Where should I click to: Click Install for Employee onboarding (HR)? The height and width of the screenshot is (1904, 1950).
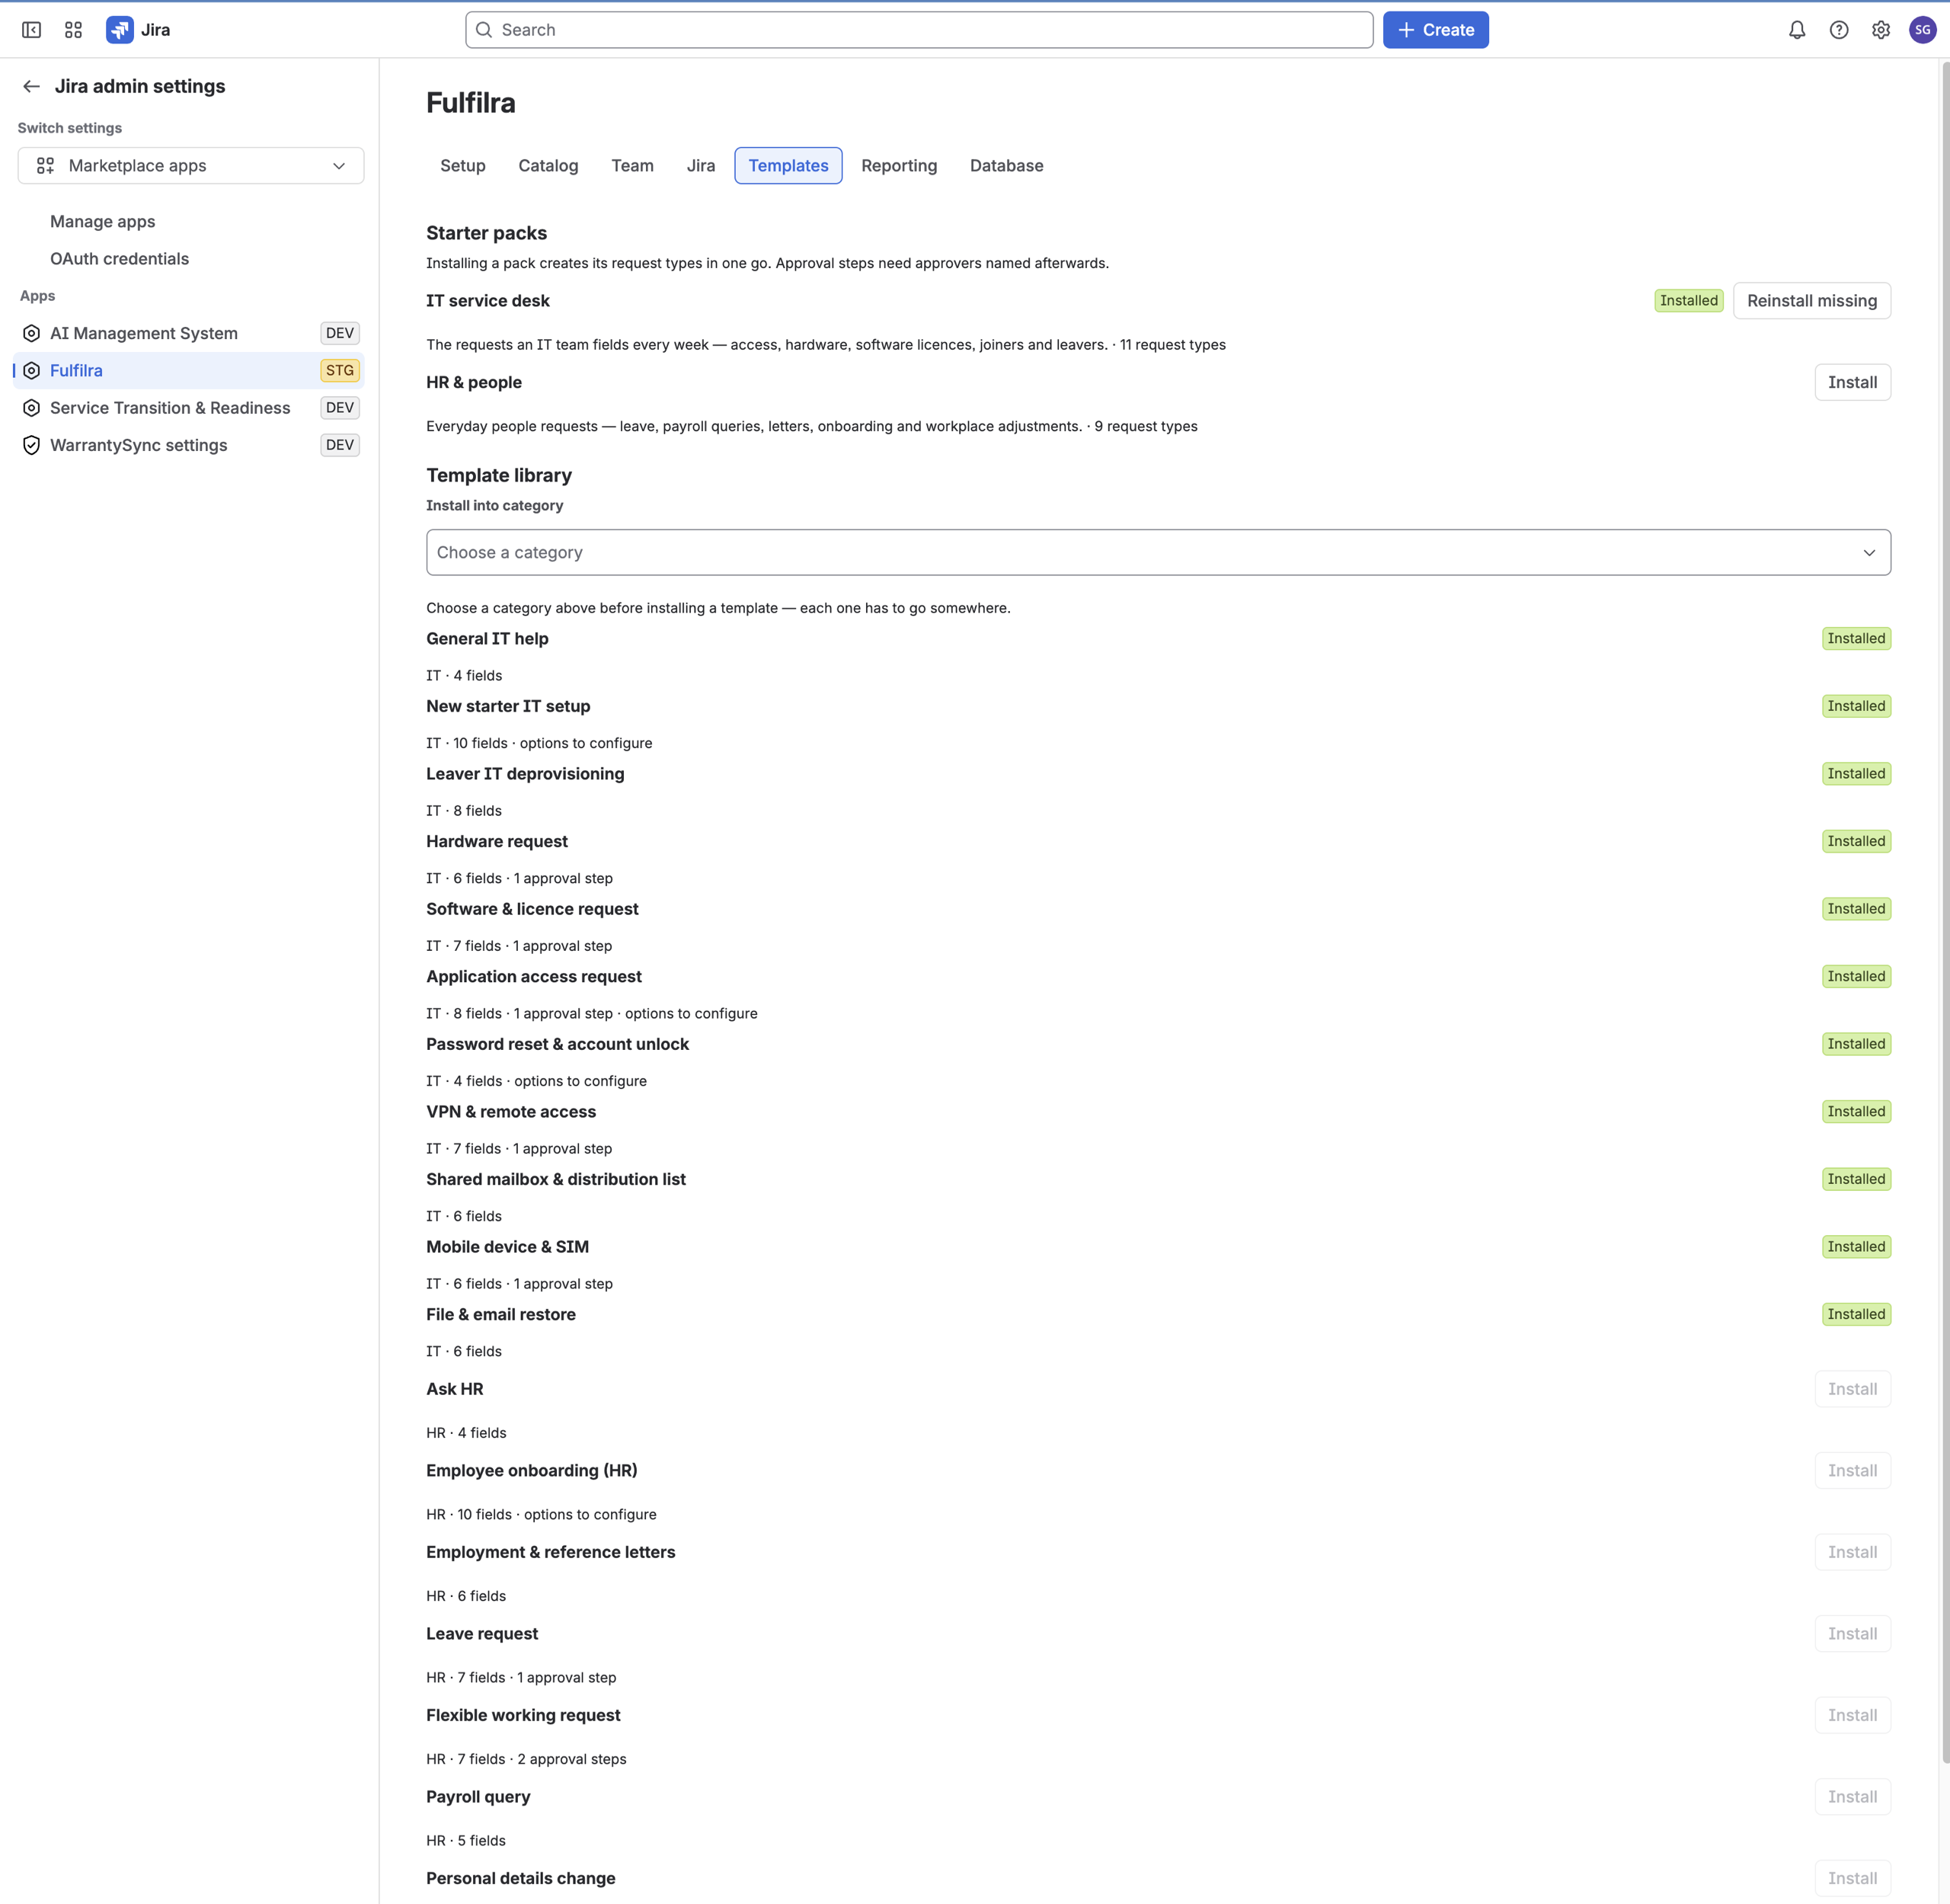point(1852,1470)
